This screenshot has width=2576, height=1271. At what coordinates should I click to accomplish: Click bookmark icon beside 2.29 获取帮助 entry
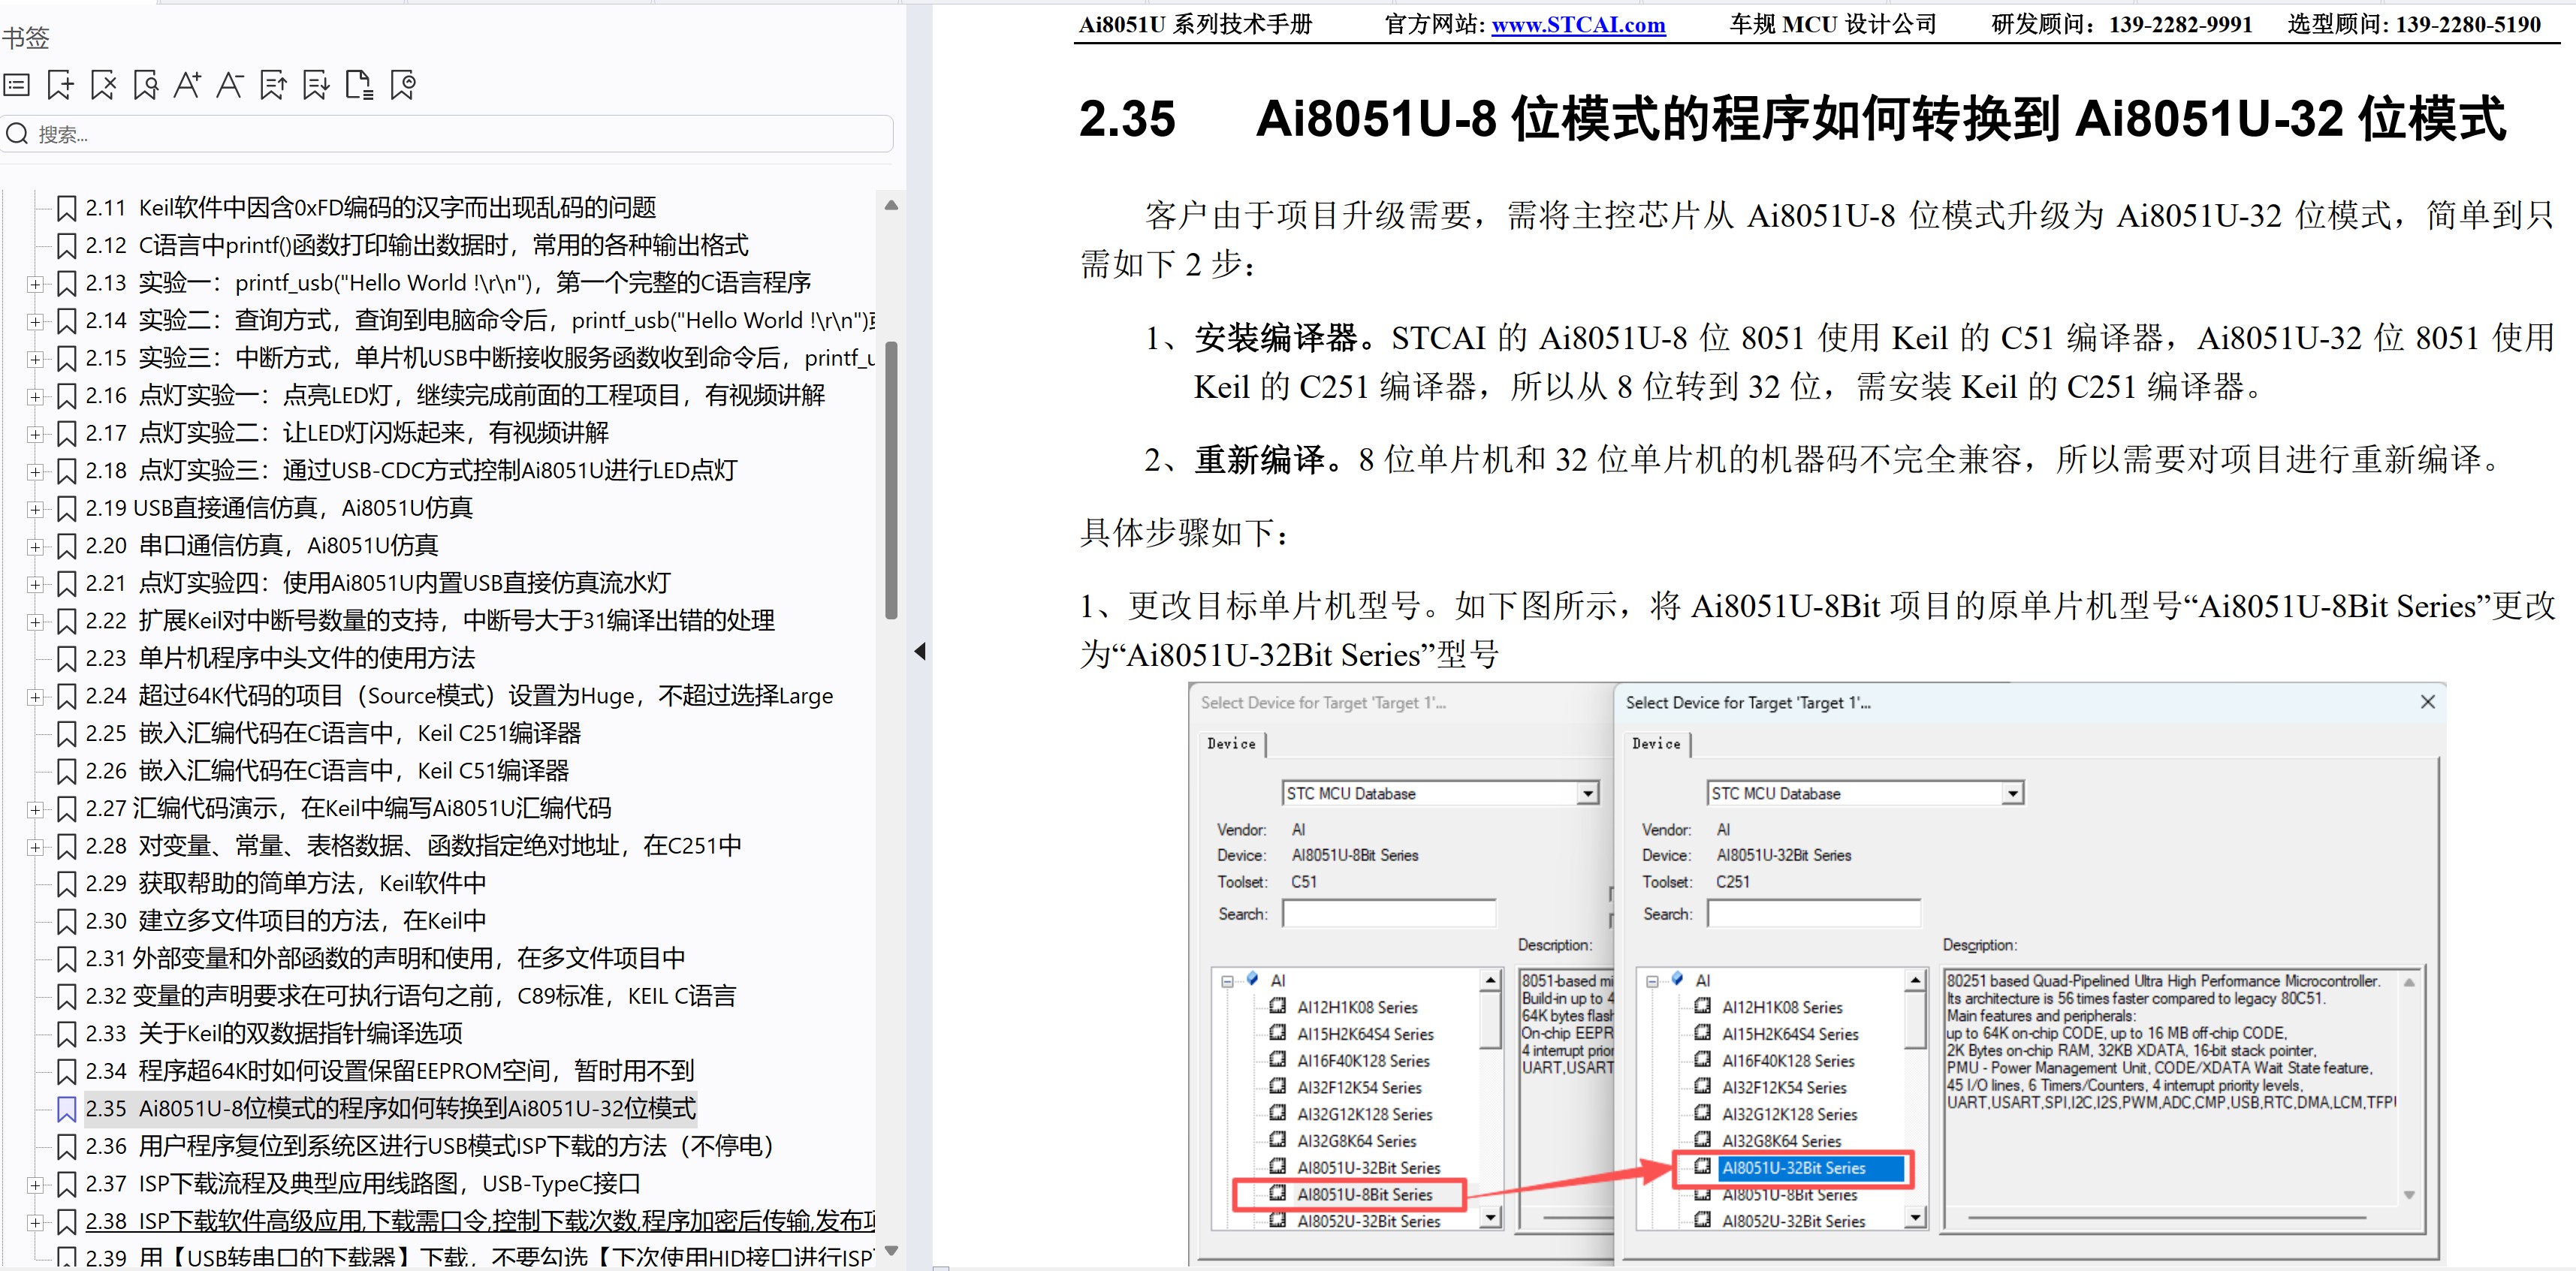tap(67, 884)
